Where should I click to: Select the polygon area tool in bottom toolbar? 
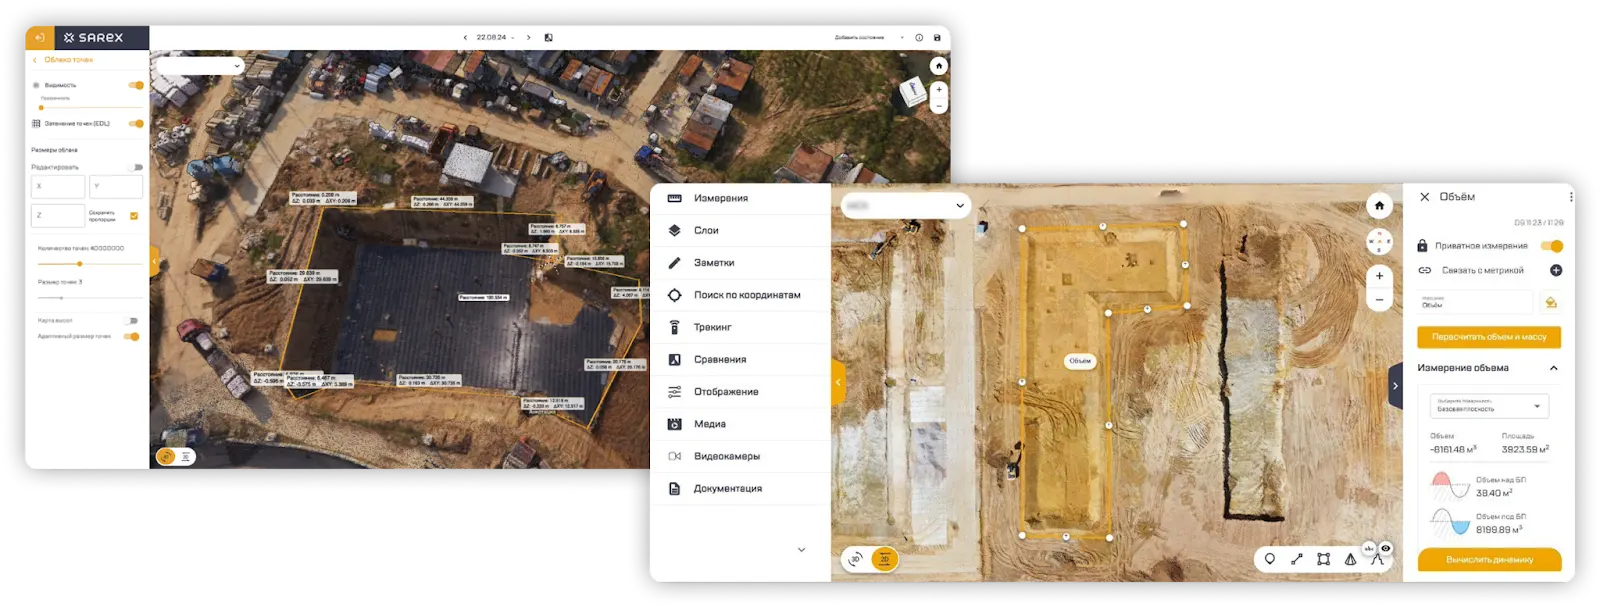(x=1323, y=559)
